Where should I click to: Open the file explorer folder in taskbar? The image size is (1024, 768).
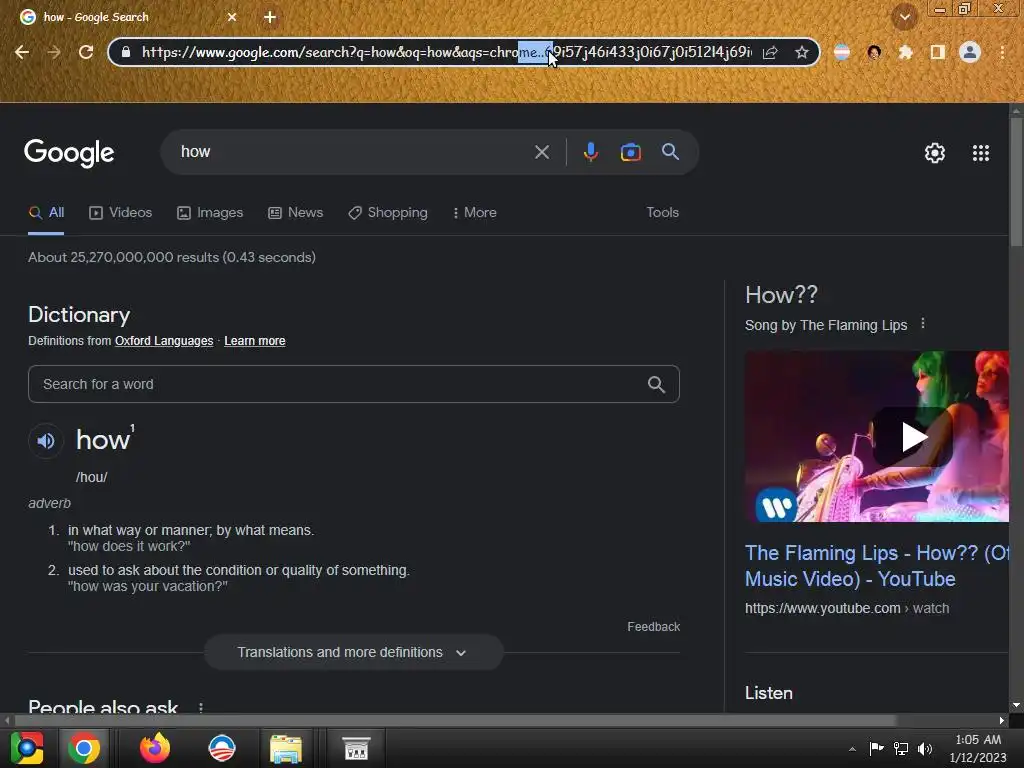coord(286,748)
